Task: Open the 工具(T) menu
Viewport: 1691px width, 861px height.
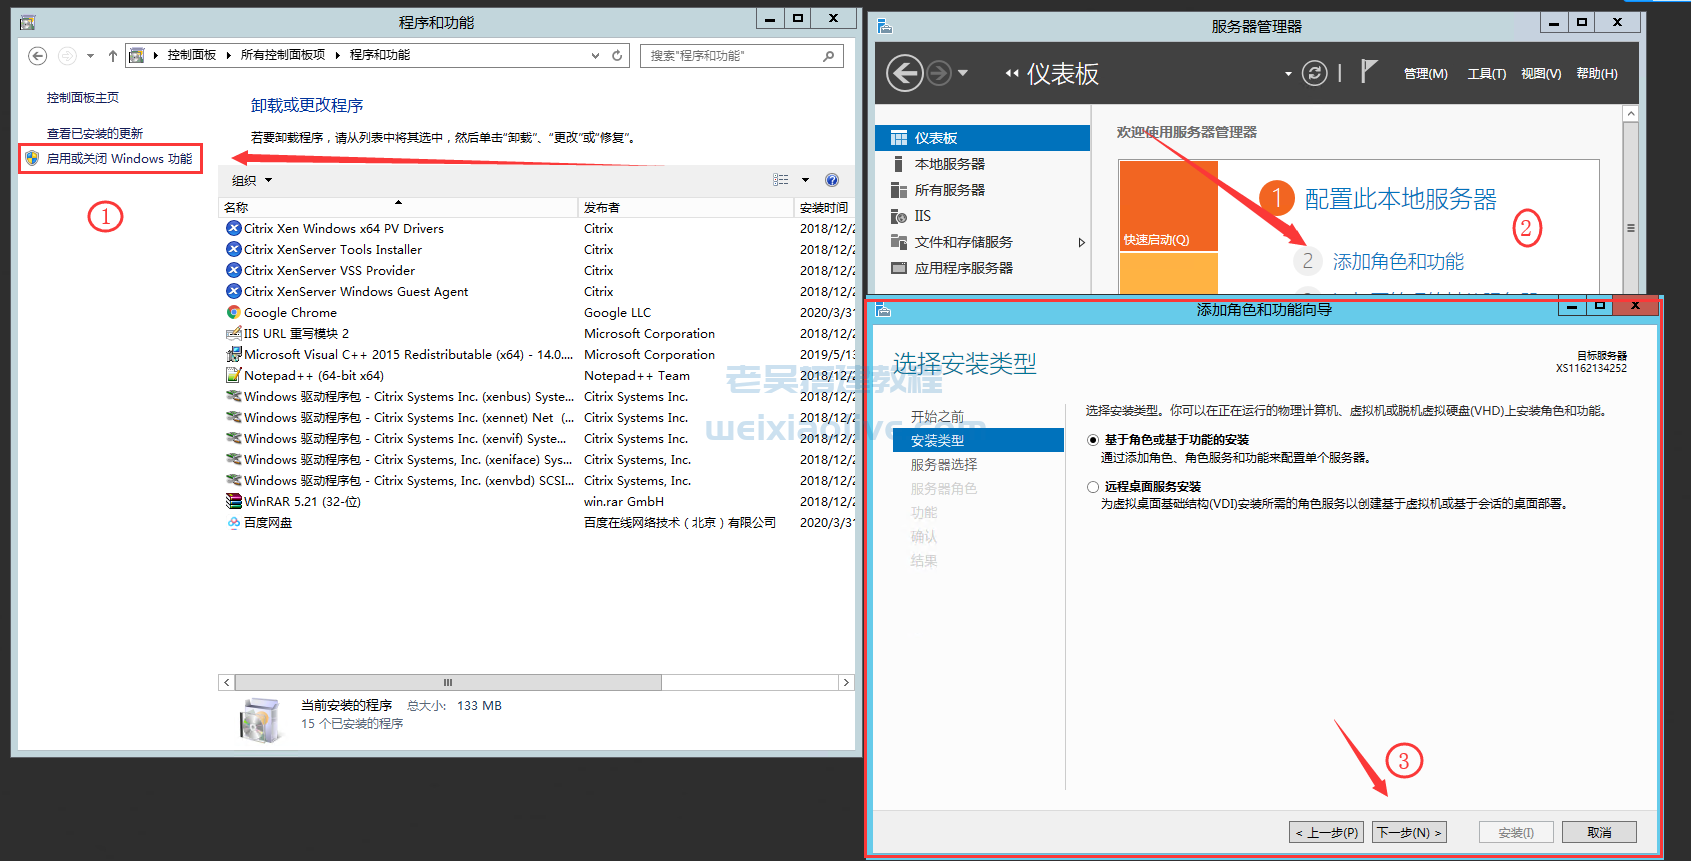Action: pyautogui.click(x=1486, y=74)
